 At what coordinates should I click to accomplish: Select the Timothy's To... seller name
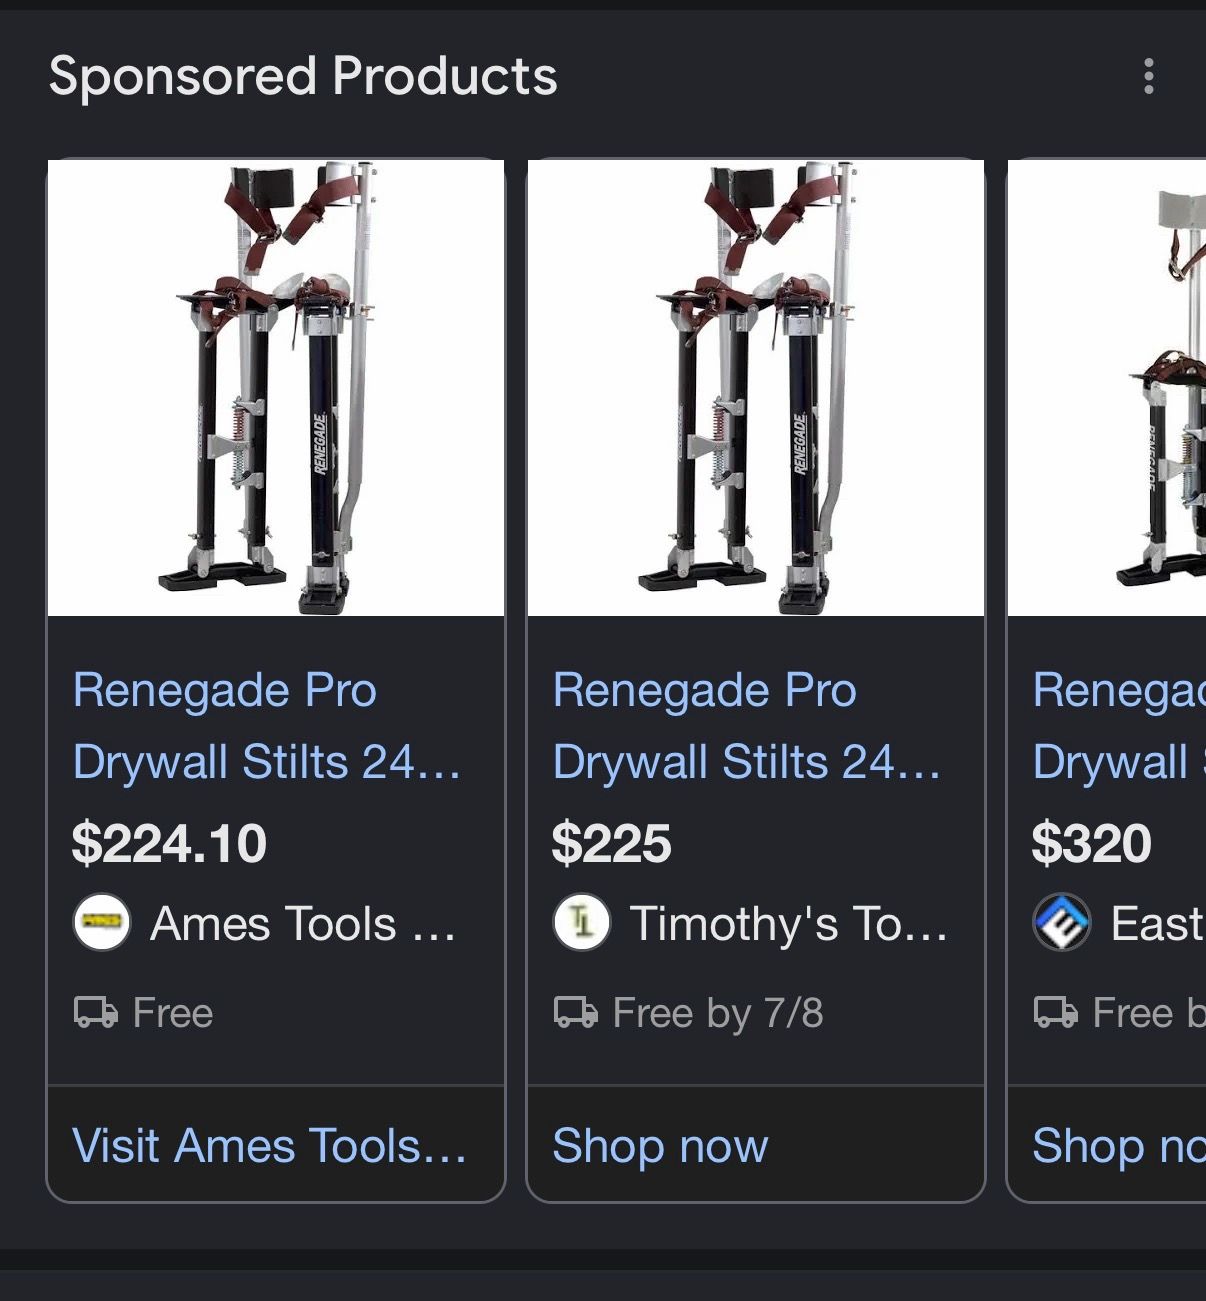point(789,923)
